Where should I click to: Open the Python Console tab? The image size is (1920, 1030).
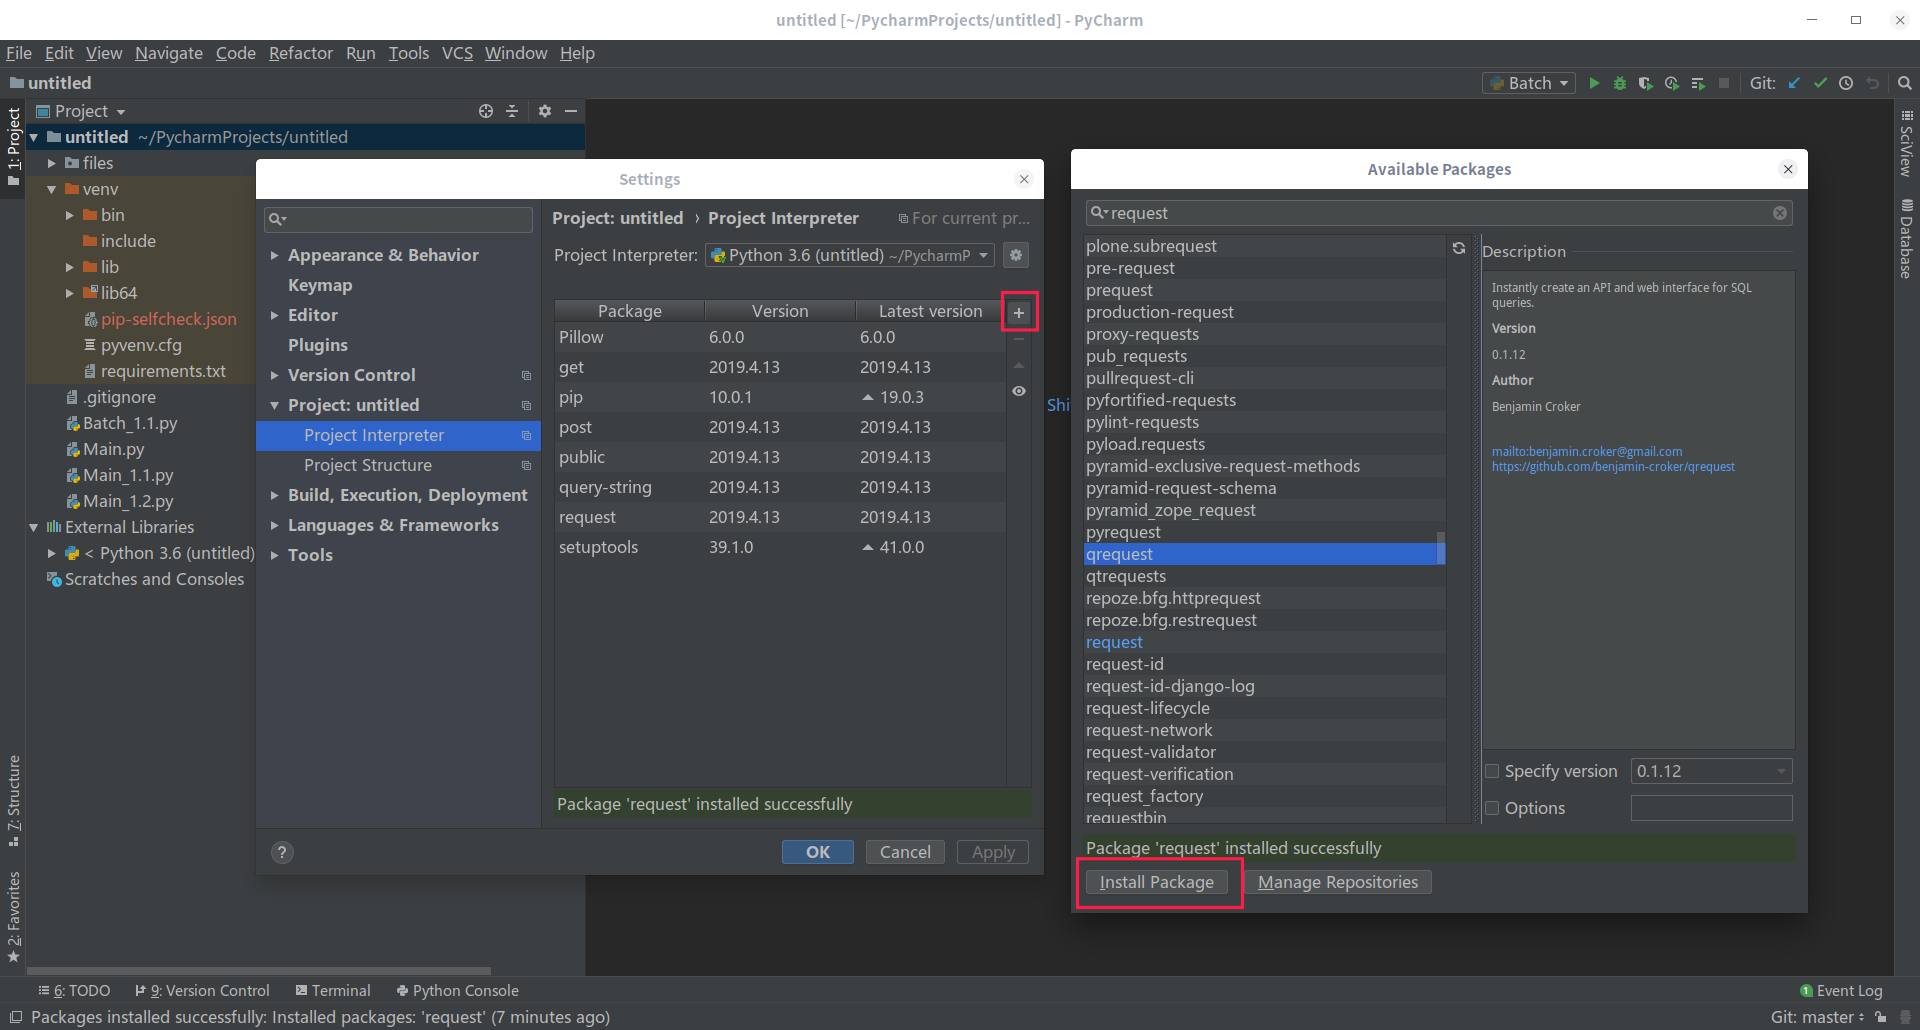(457, 991)
